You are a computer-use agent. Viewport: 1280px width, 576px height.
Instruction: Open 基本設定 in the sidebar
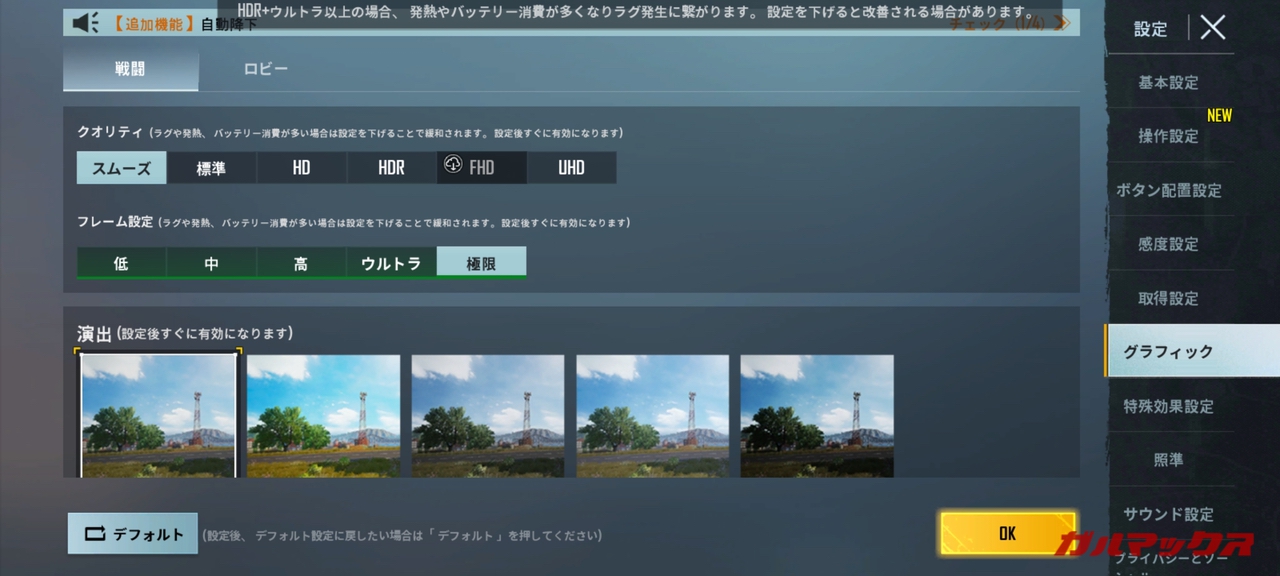1168,82
